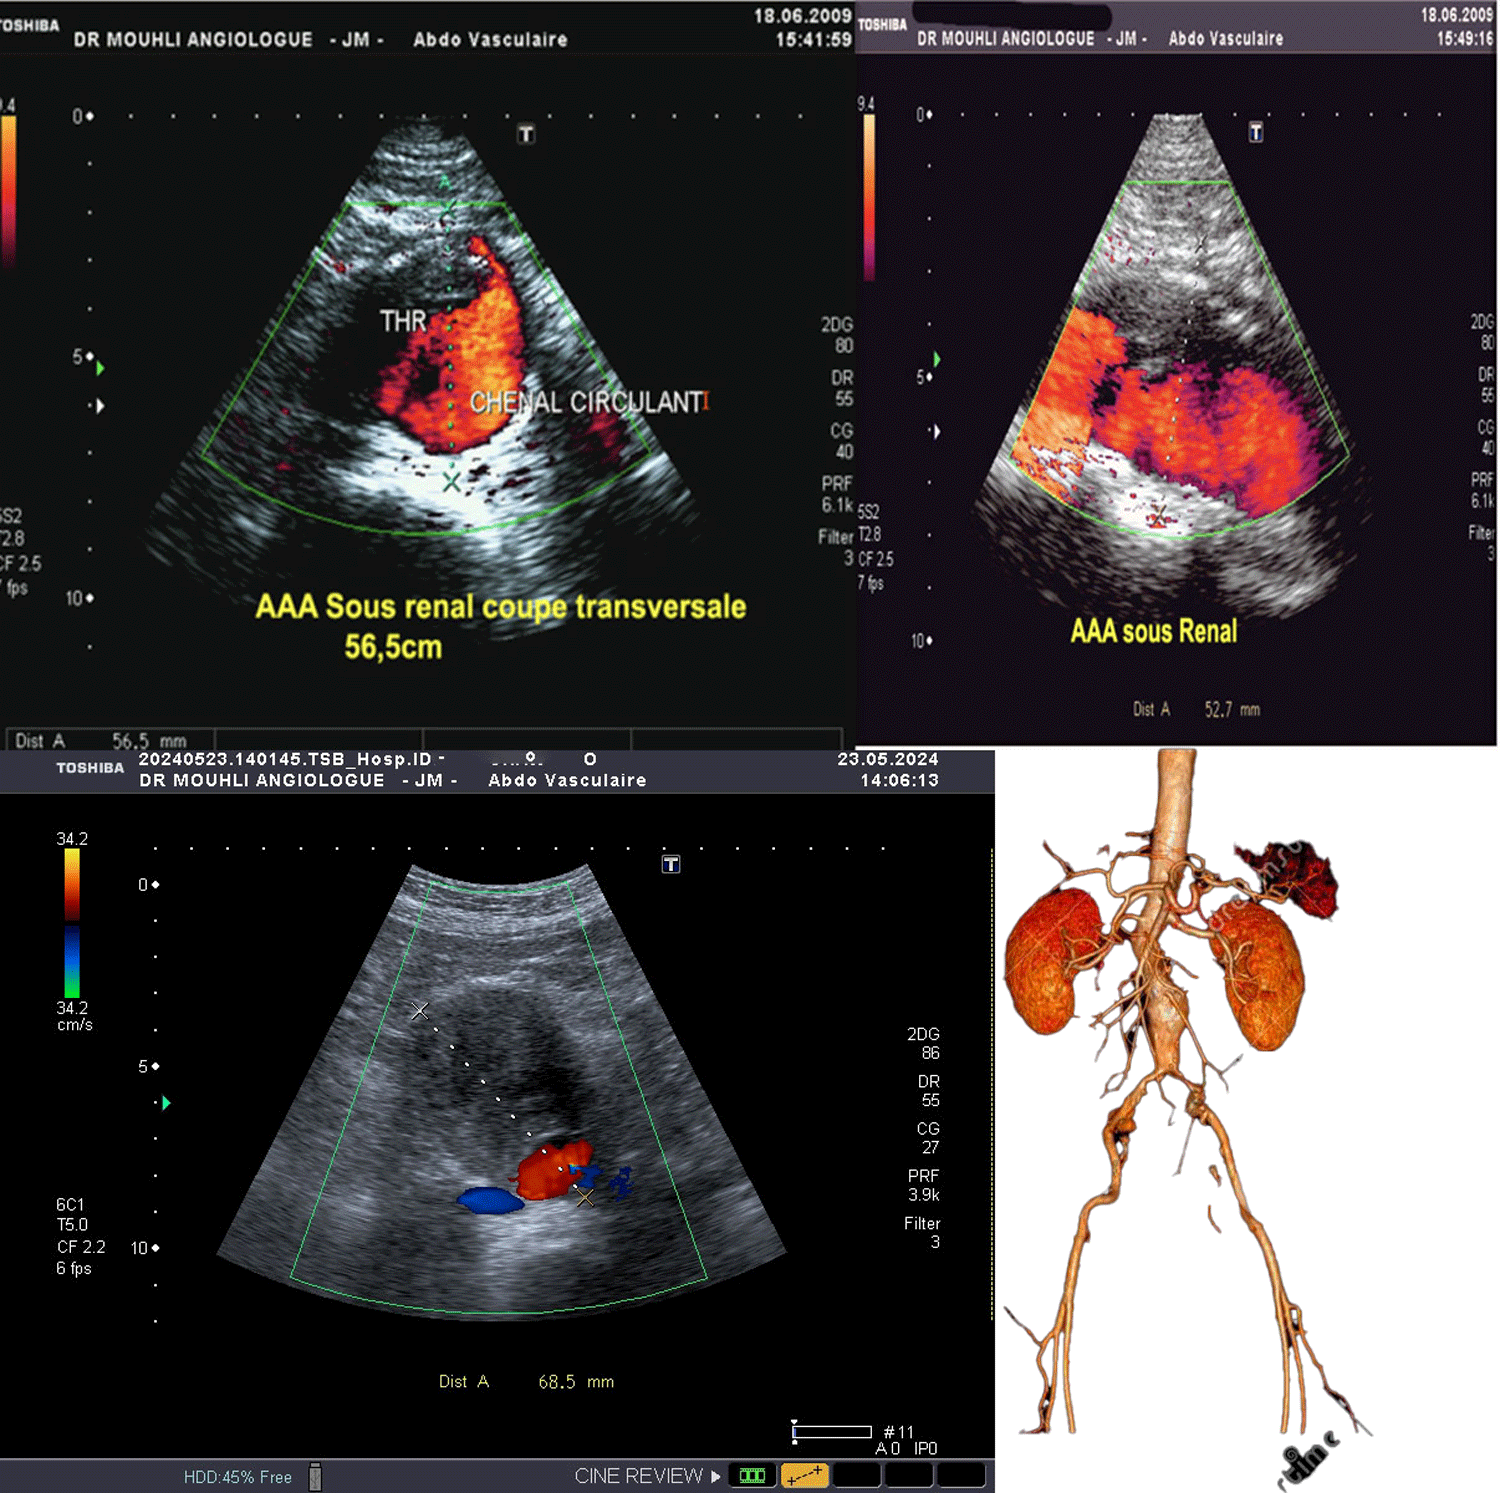Select the Abdo Vasculaire exam type label
1500x1493 pixels.
click(568, 780)
